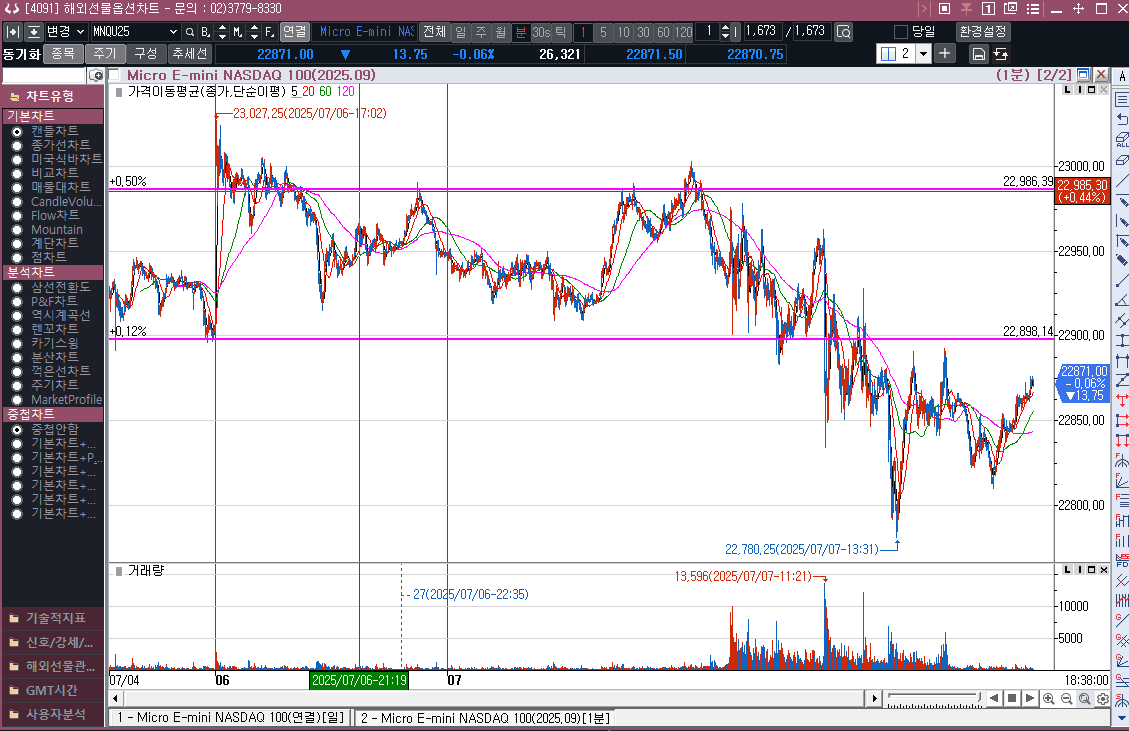Click the add chart plus button
The width and height of the screenshot is (1129, 731).
(945, 53)
